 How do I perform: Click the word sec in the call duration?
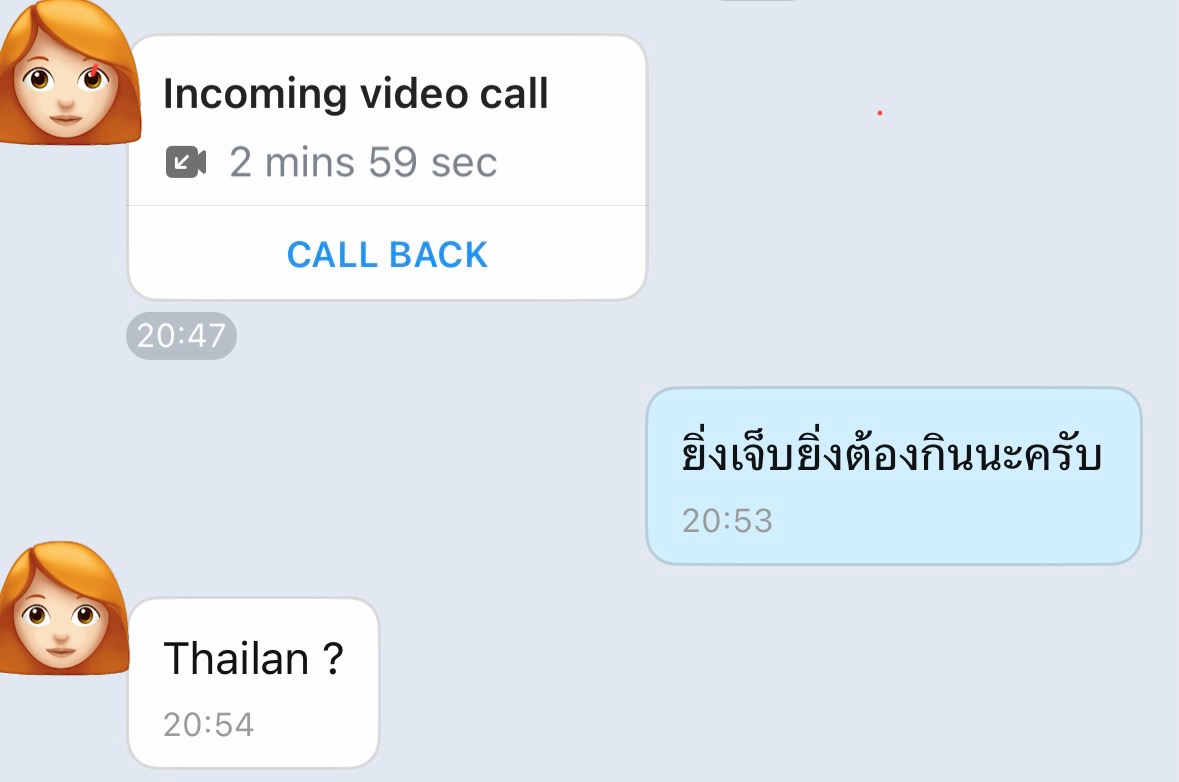point(464,162)
